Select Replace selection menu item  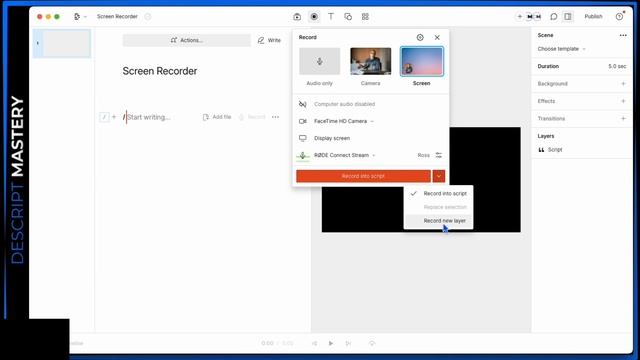coord(439,207)
